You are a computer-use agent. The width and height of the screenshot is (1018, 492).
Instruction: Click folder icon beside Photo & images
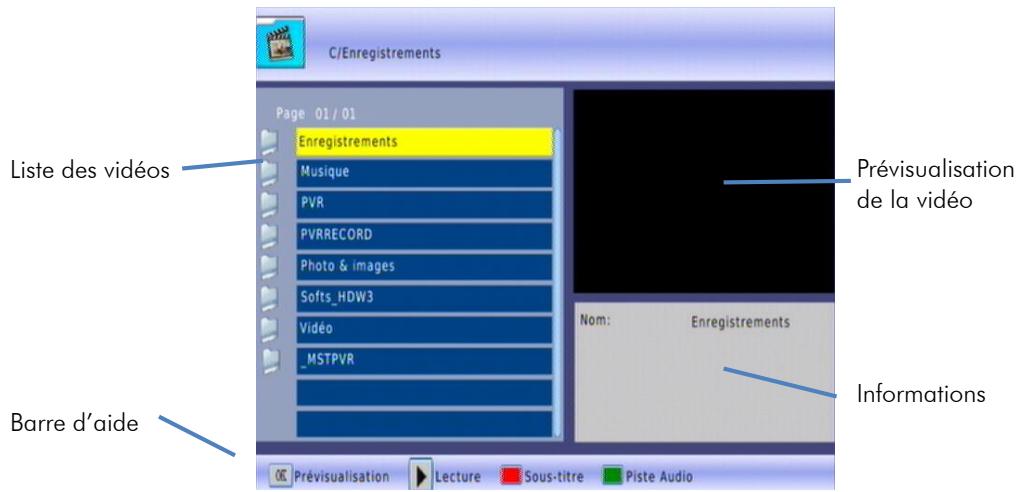coord(269,266)
